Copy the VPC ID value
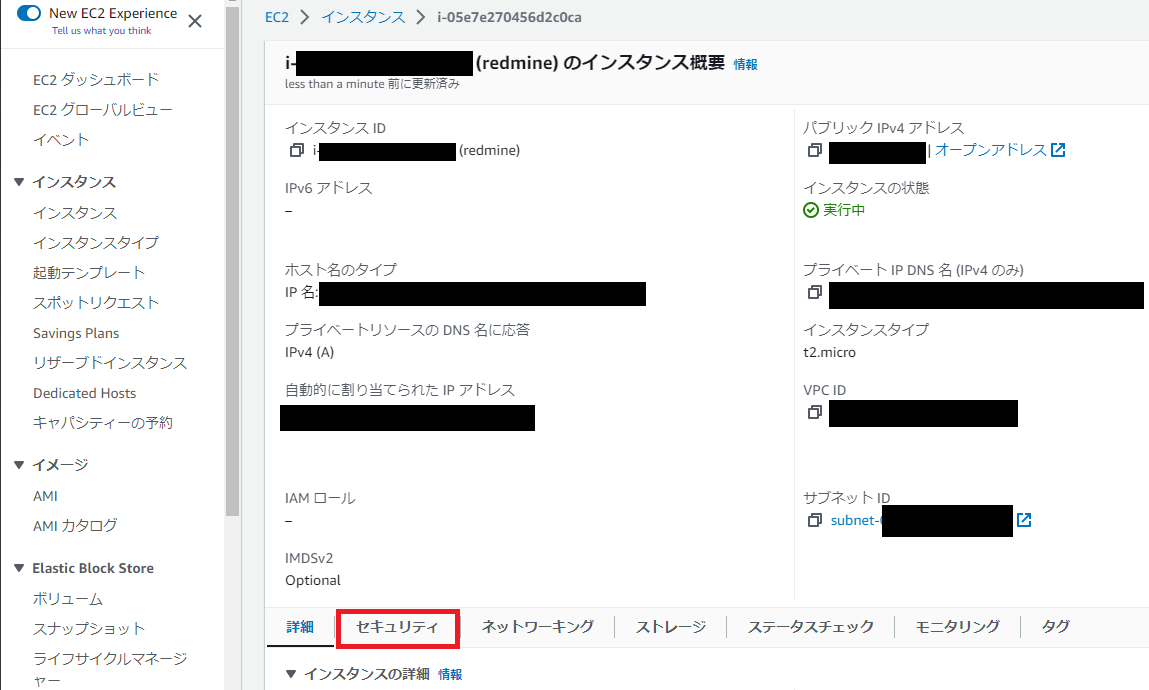The width and height of the screenshot is (1149, 690). coord(814,412)
